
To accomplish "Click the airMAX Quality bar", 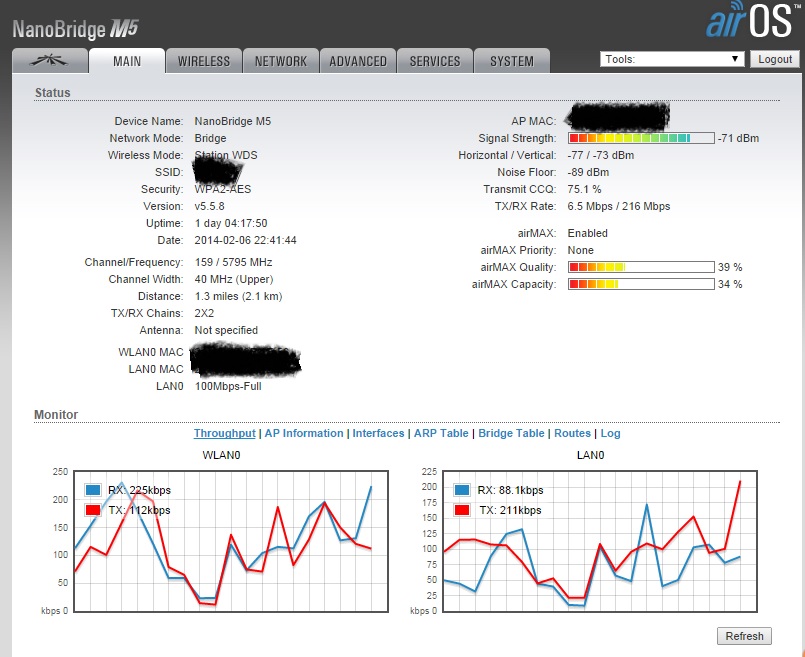I will click(x=641, y=267).
